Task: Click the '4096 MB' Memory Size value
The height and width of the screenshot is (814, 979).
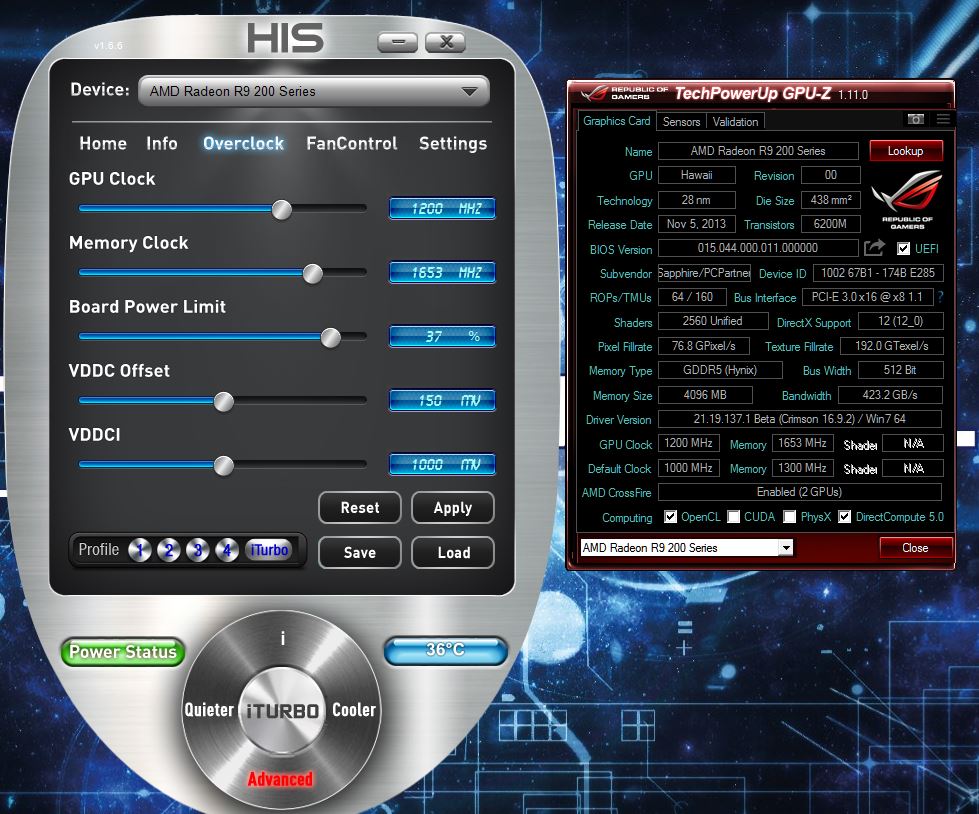Action: (706, 395)
